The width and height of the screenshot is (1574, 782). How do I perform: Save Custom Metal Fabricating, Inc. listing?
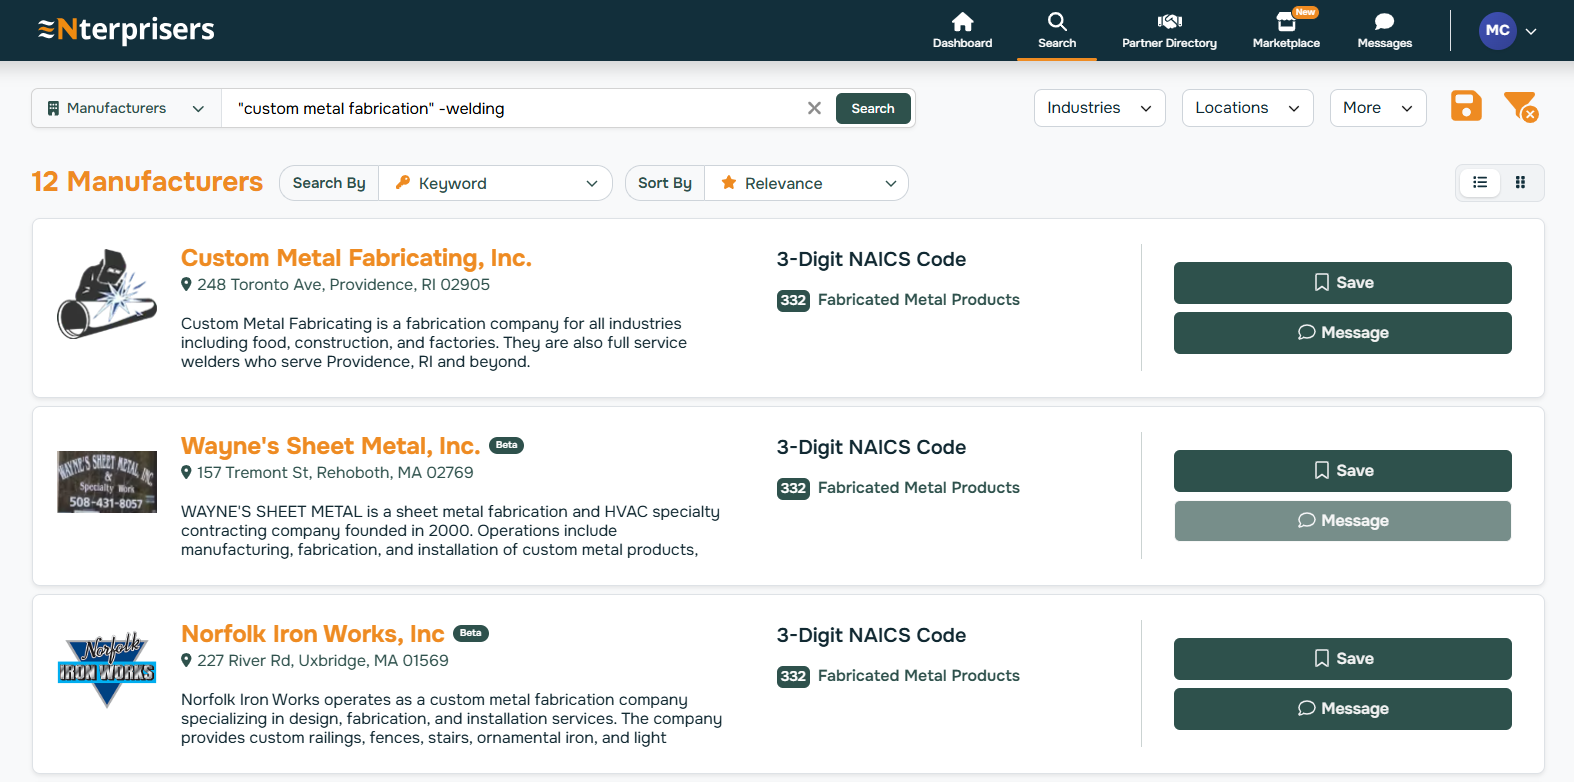[1342, 283]
